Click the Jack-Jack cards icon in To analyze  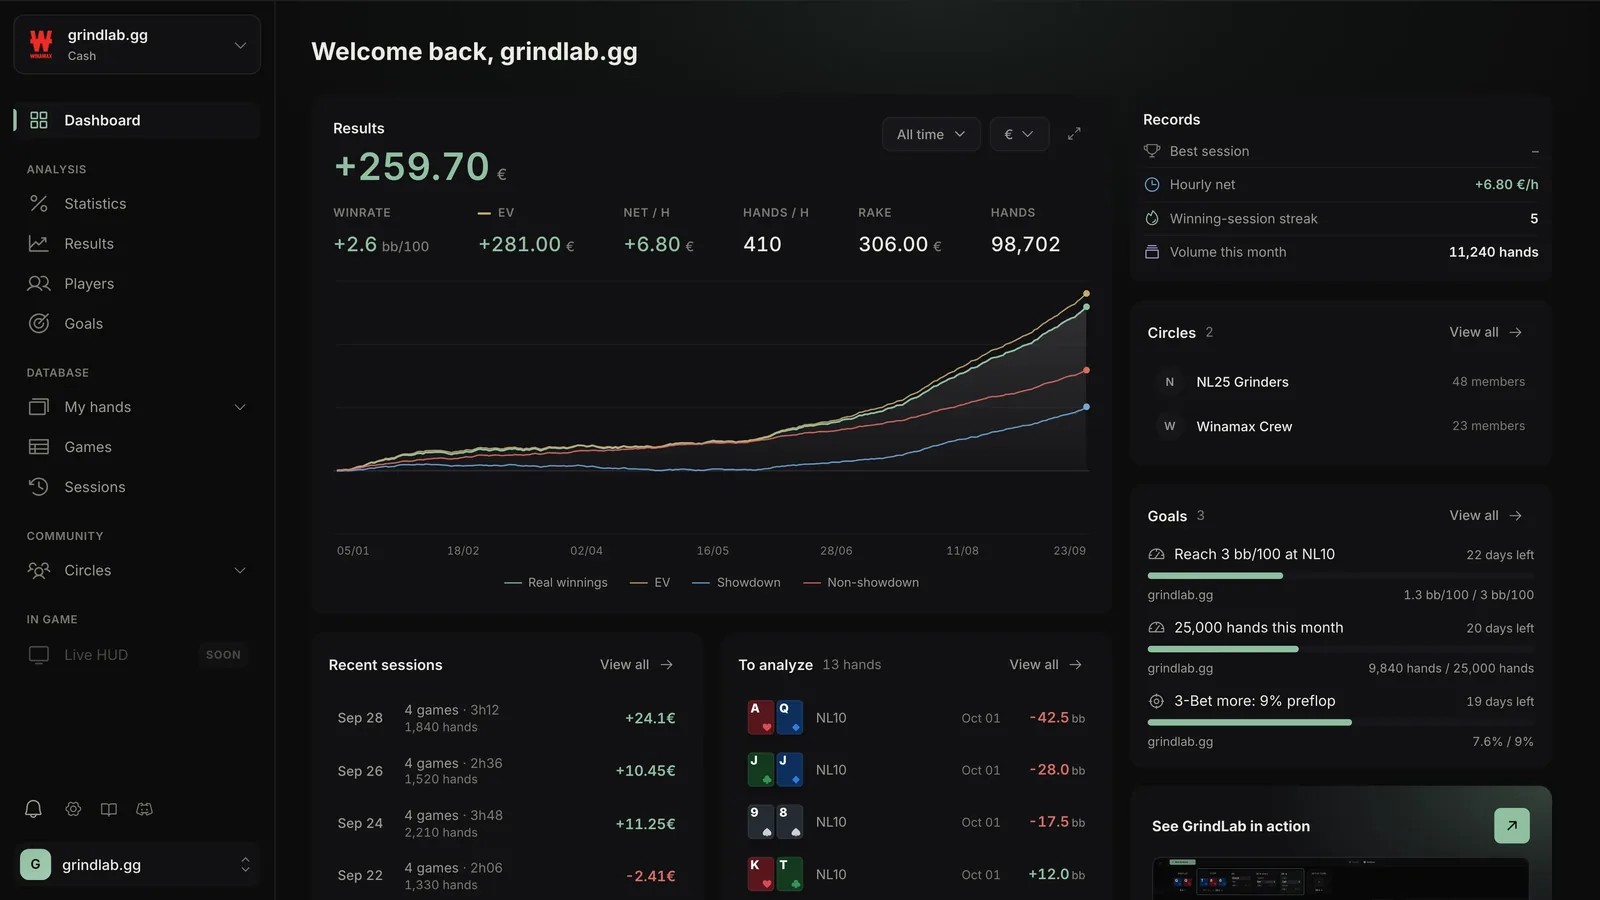click(x=775, y=770)
